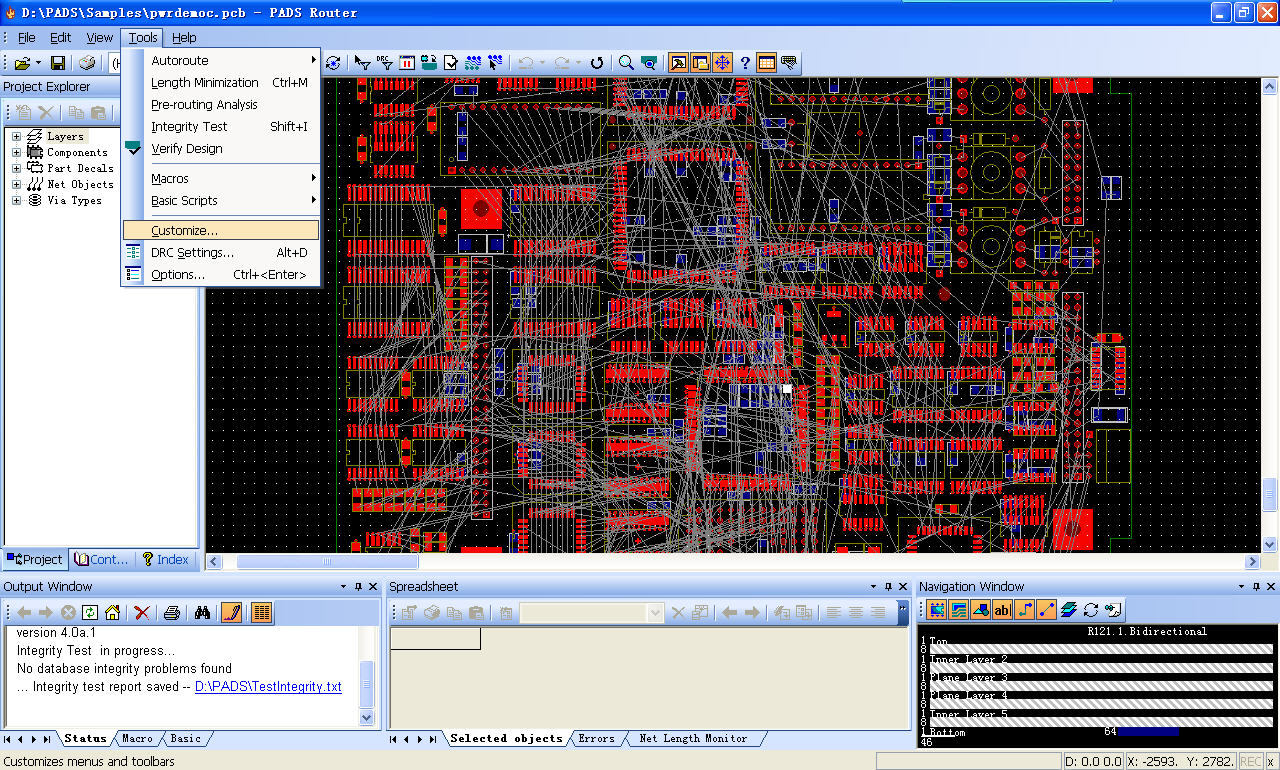
Task: Toggle the 'ab|' text display icon
Action: point(1003,610)
